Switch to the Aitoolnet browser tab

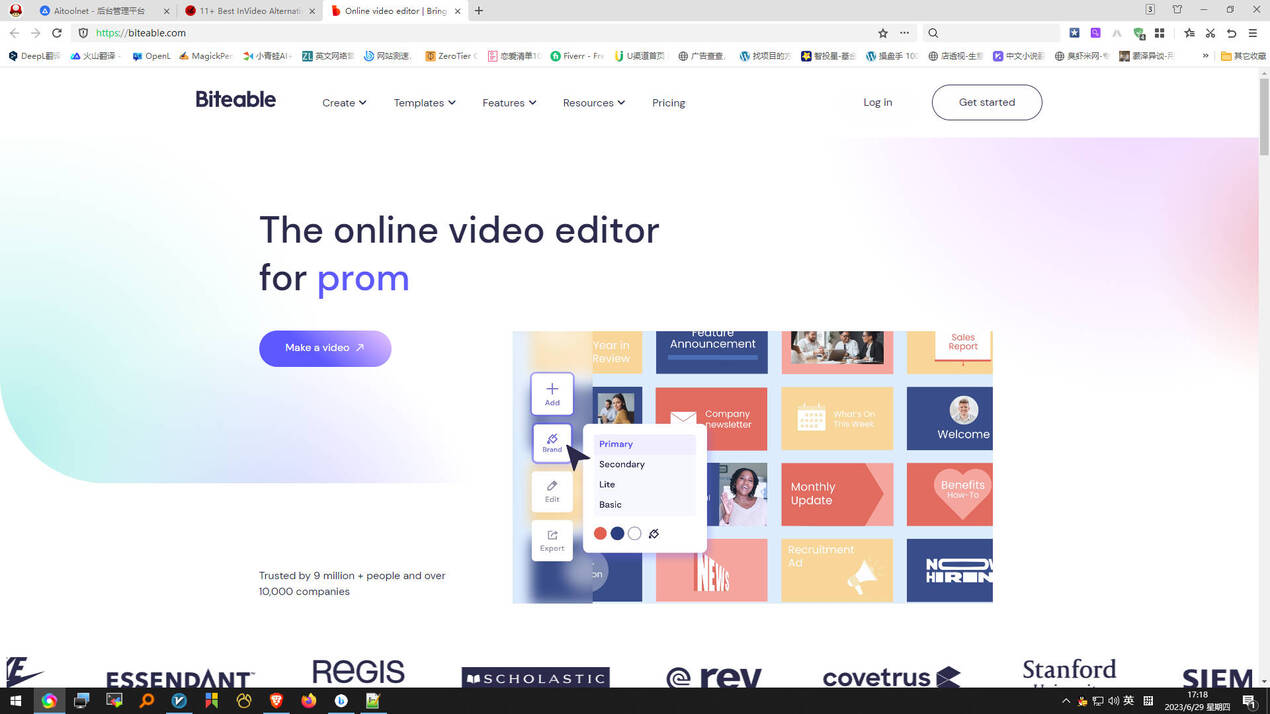(98, 11)
